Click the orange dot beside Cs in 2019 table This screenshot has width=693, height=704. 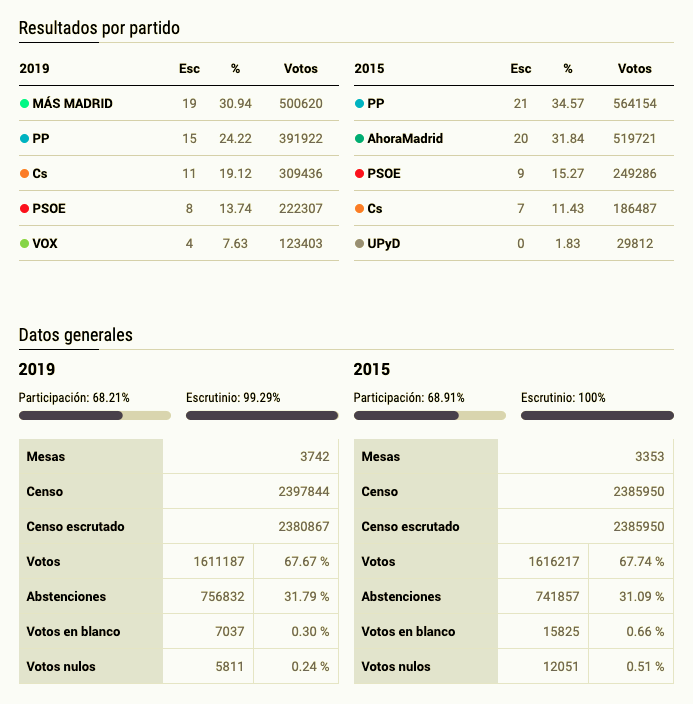[24, 174]
